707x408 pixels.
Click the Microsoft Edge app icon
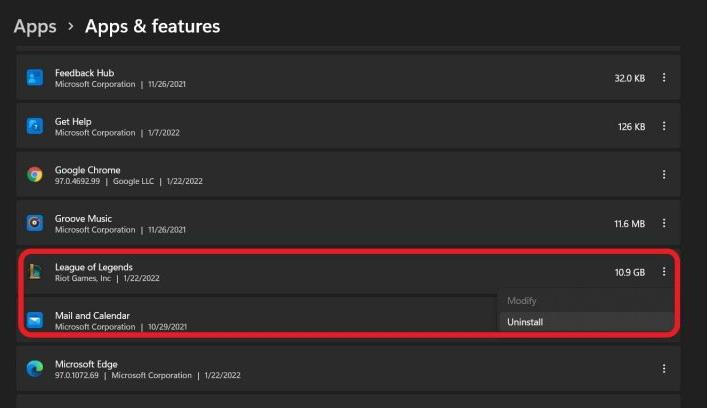tap(35, 369)
